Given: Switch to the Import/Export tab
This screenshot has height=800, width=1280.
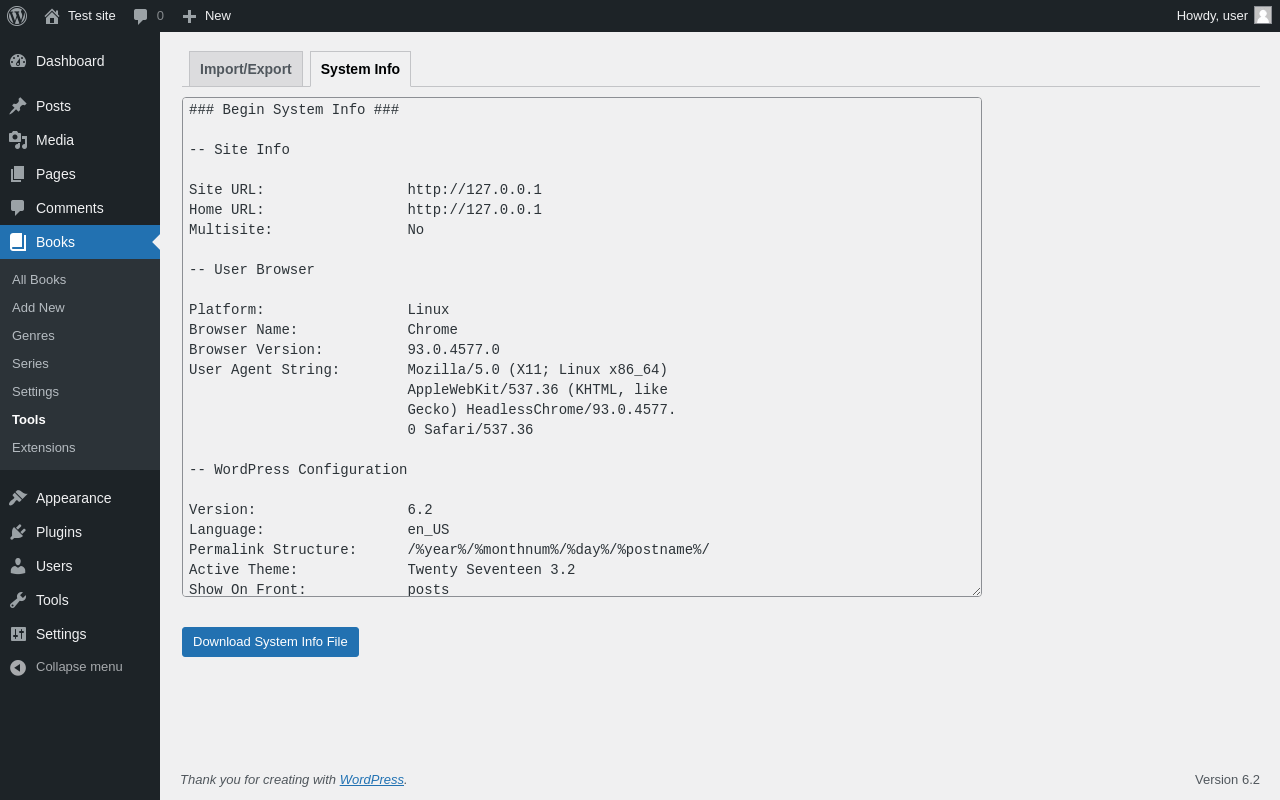Looking at the screenshot, I should click(x=246, y=69).
